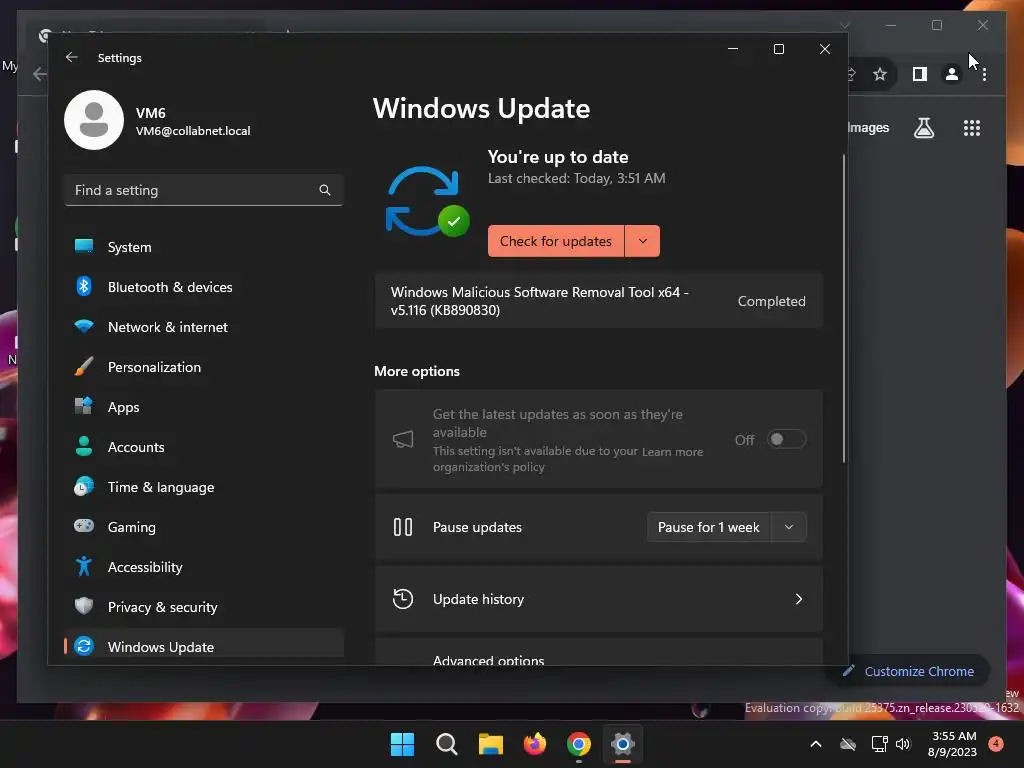Click the Malicious Software Removal Tool entry
Viewport: 1024px width, 768px height.
click(598, 301)
